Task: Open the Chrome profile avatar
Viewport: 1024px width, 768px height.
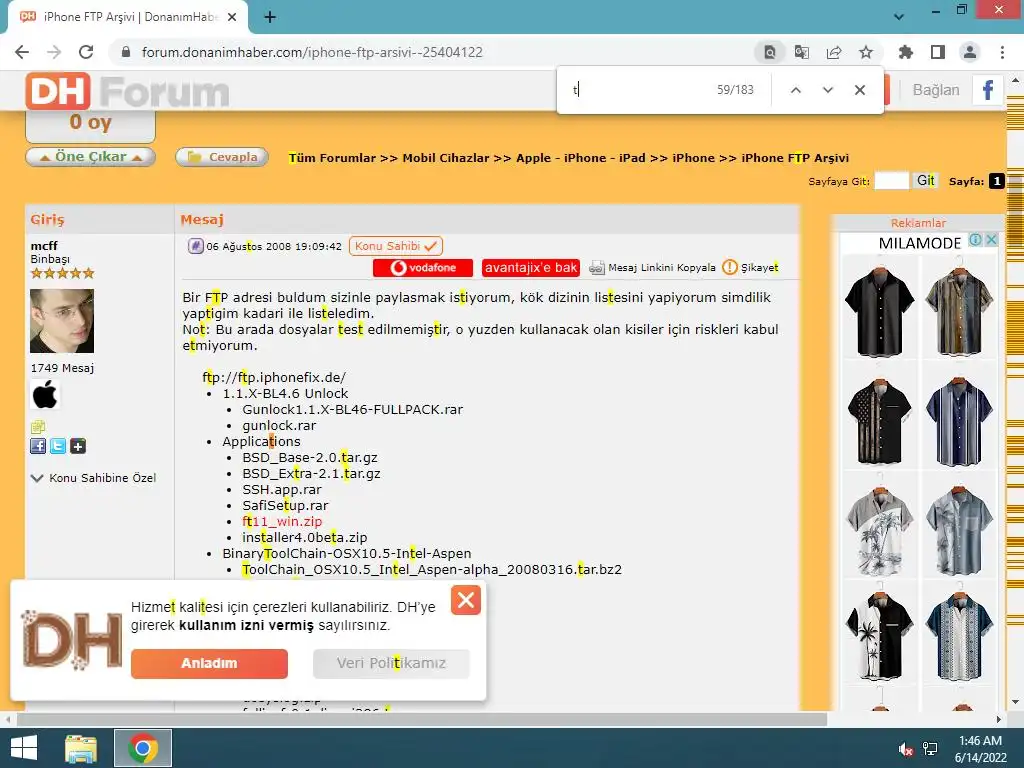Action: tap(970, 52)
